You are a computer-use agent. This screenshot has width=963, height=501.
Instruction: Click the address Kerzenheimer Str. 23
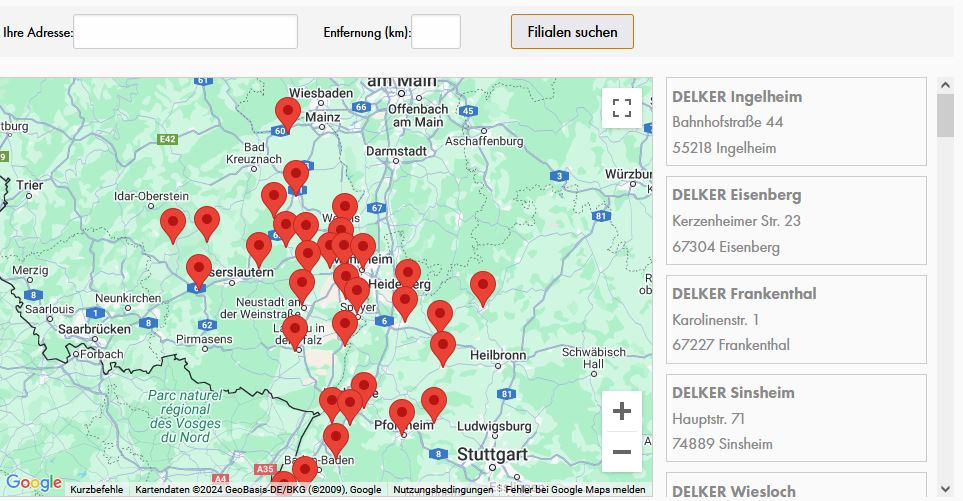[x=736, y=221]
